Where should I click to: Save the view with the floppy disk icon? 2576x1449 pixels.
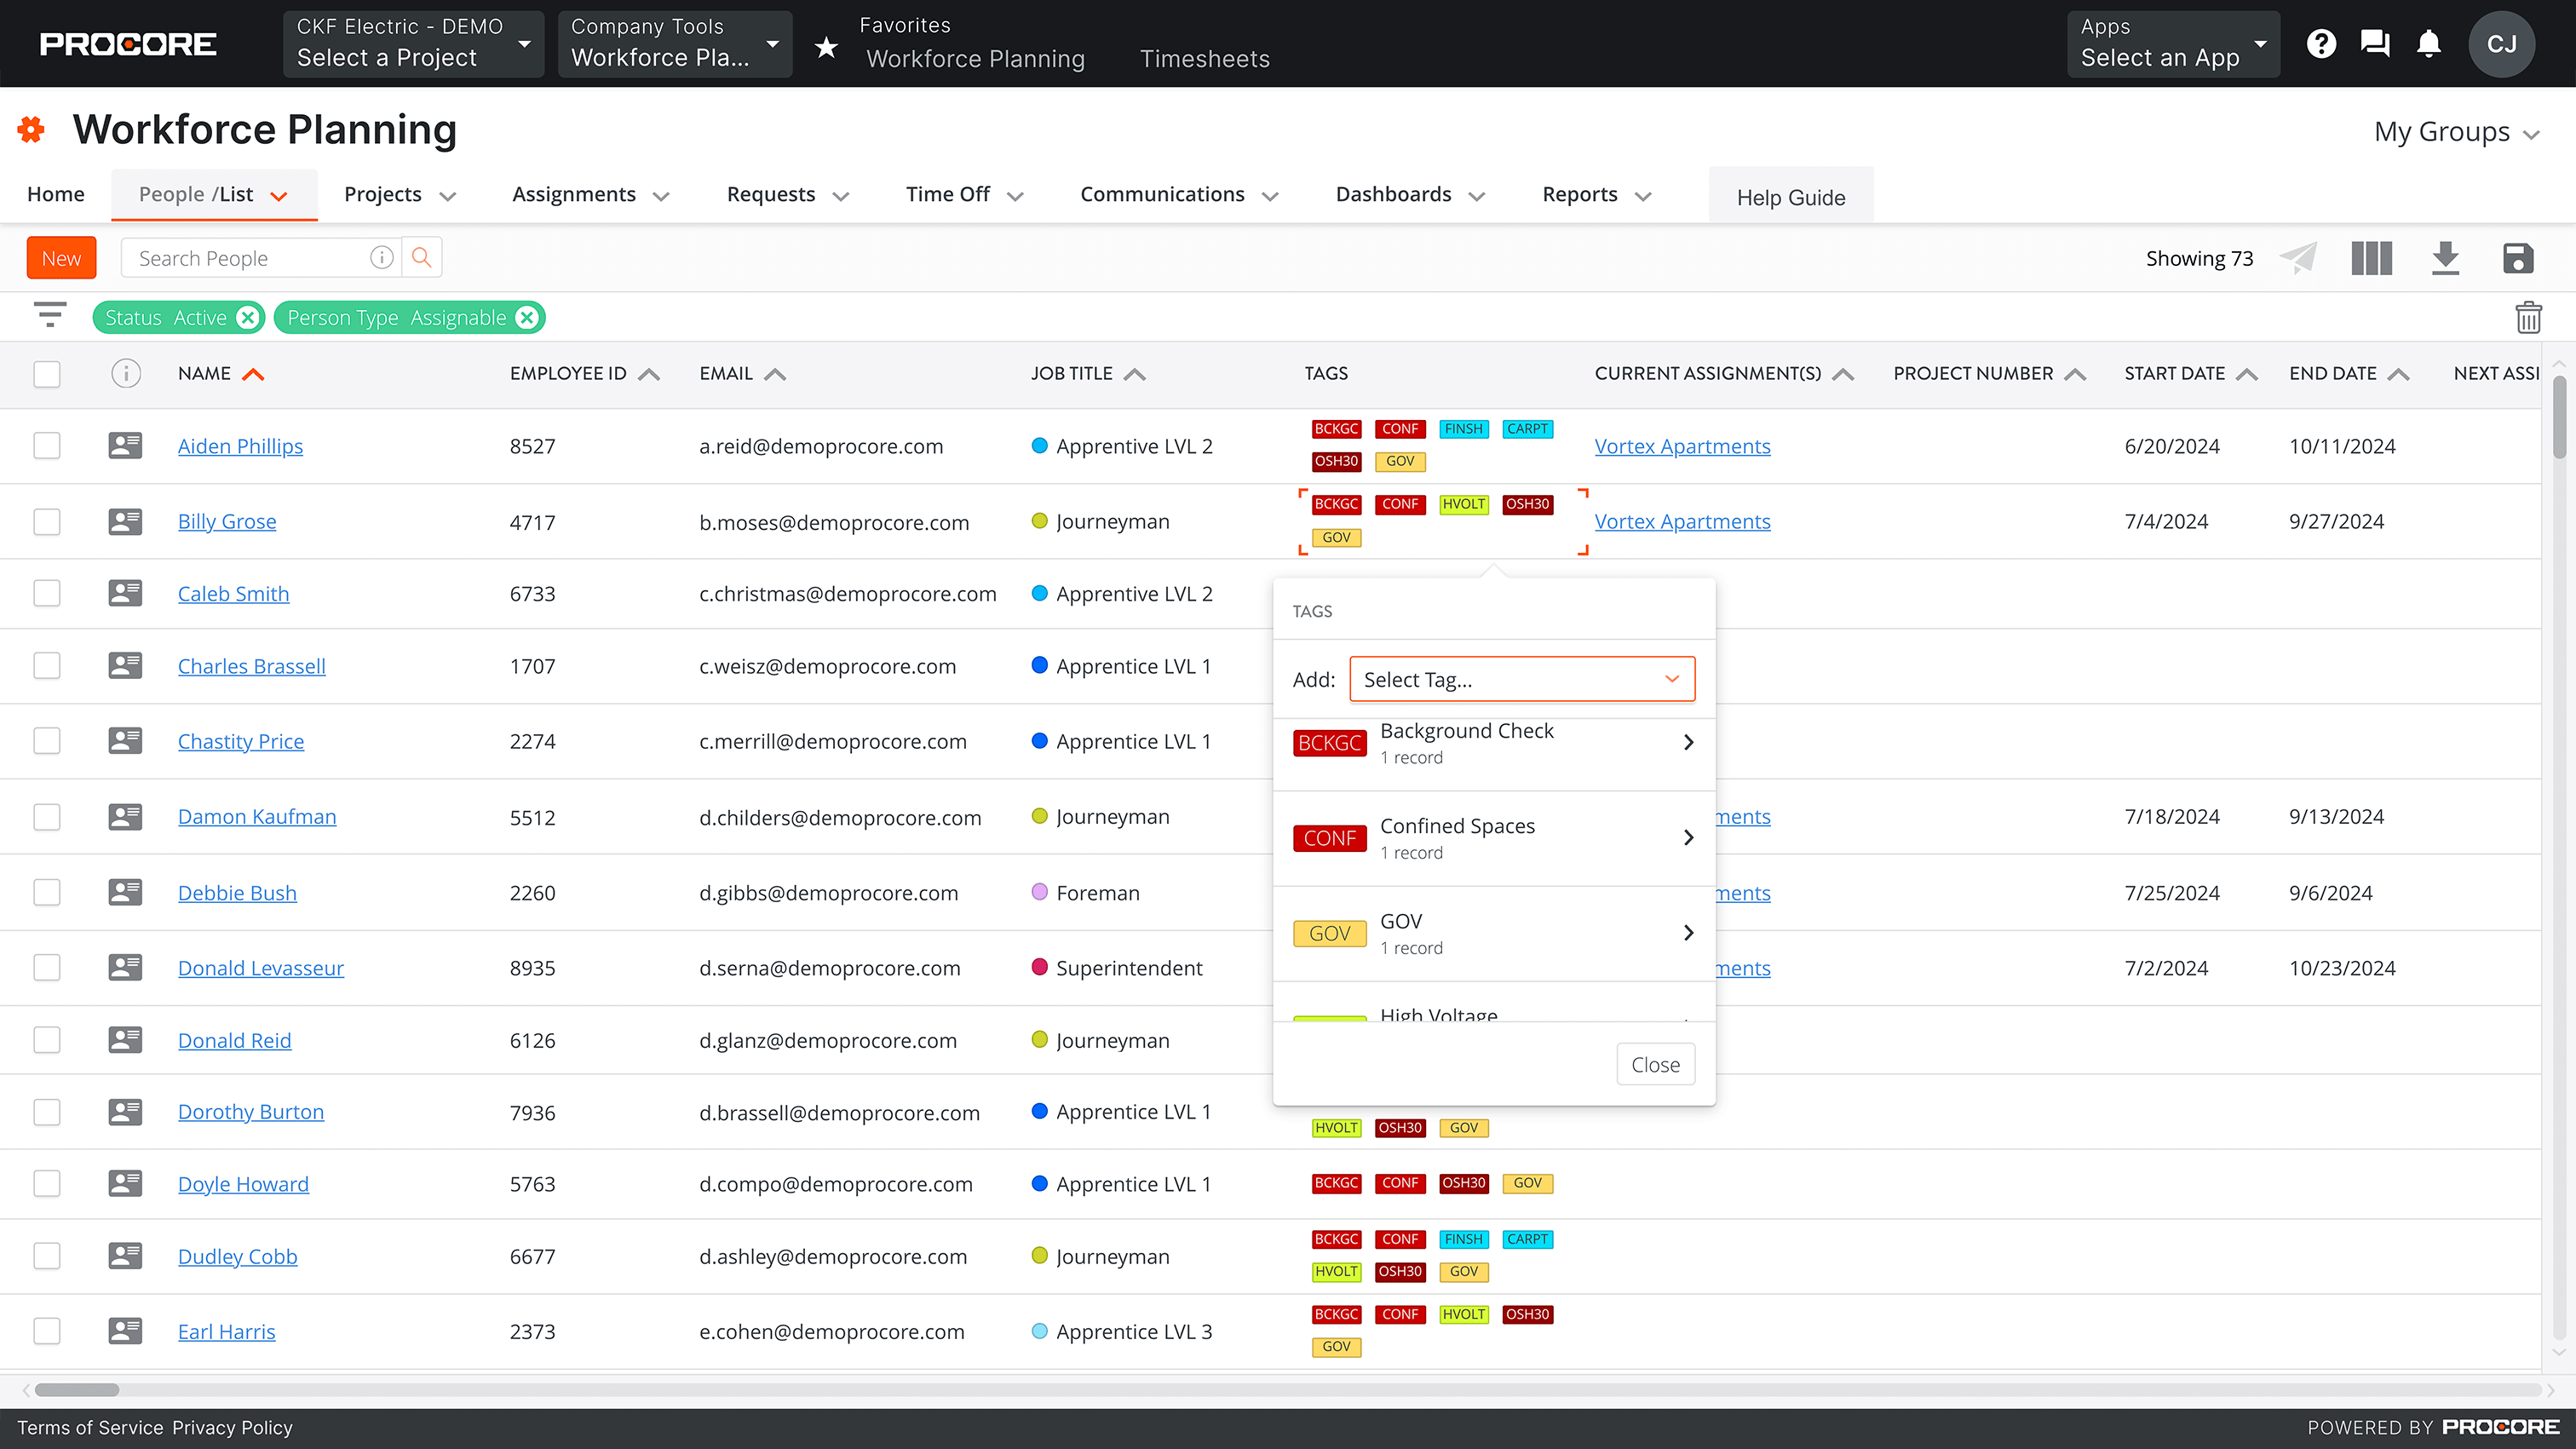coord(2518,257)
